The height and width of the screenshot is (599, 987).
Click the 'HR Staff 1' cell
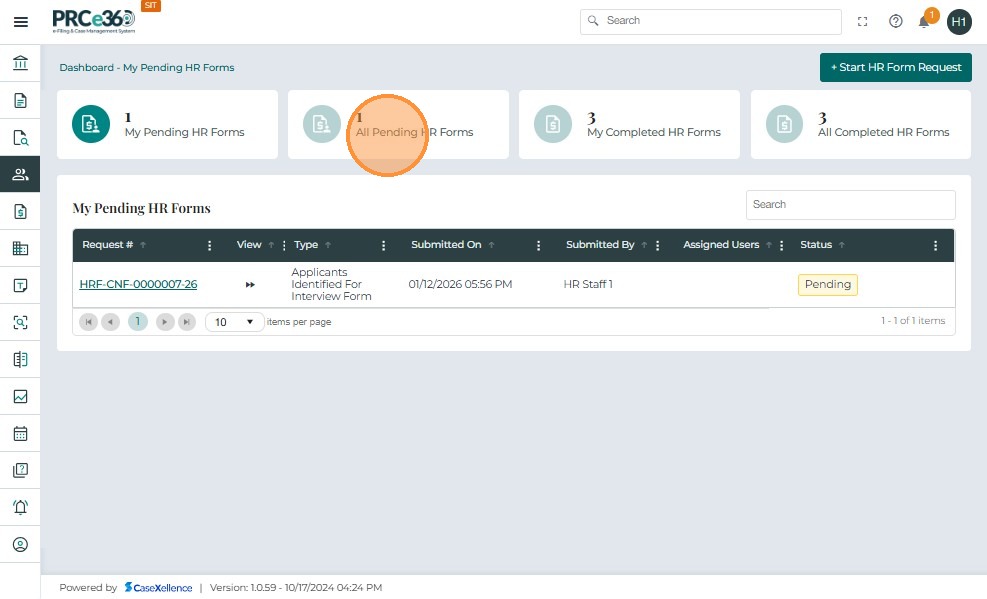click(588, 284)
